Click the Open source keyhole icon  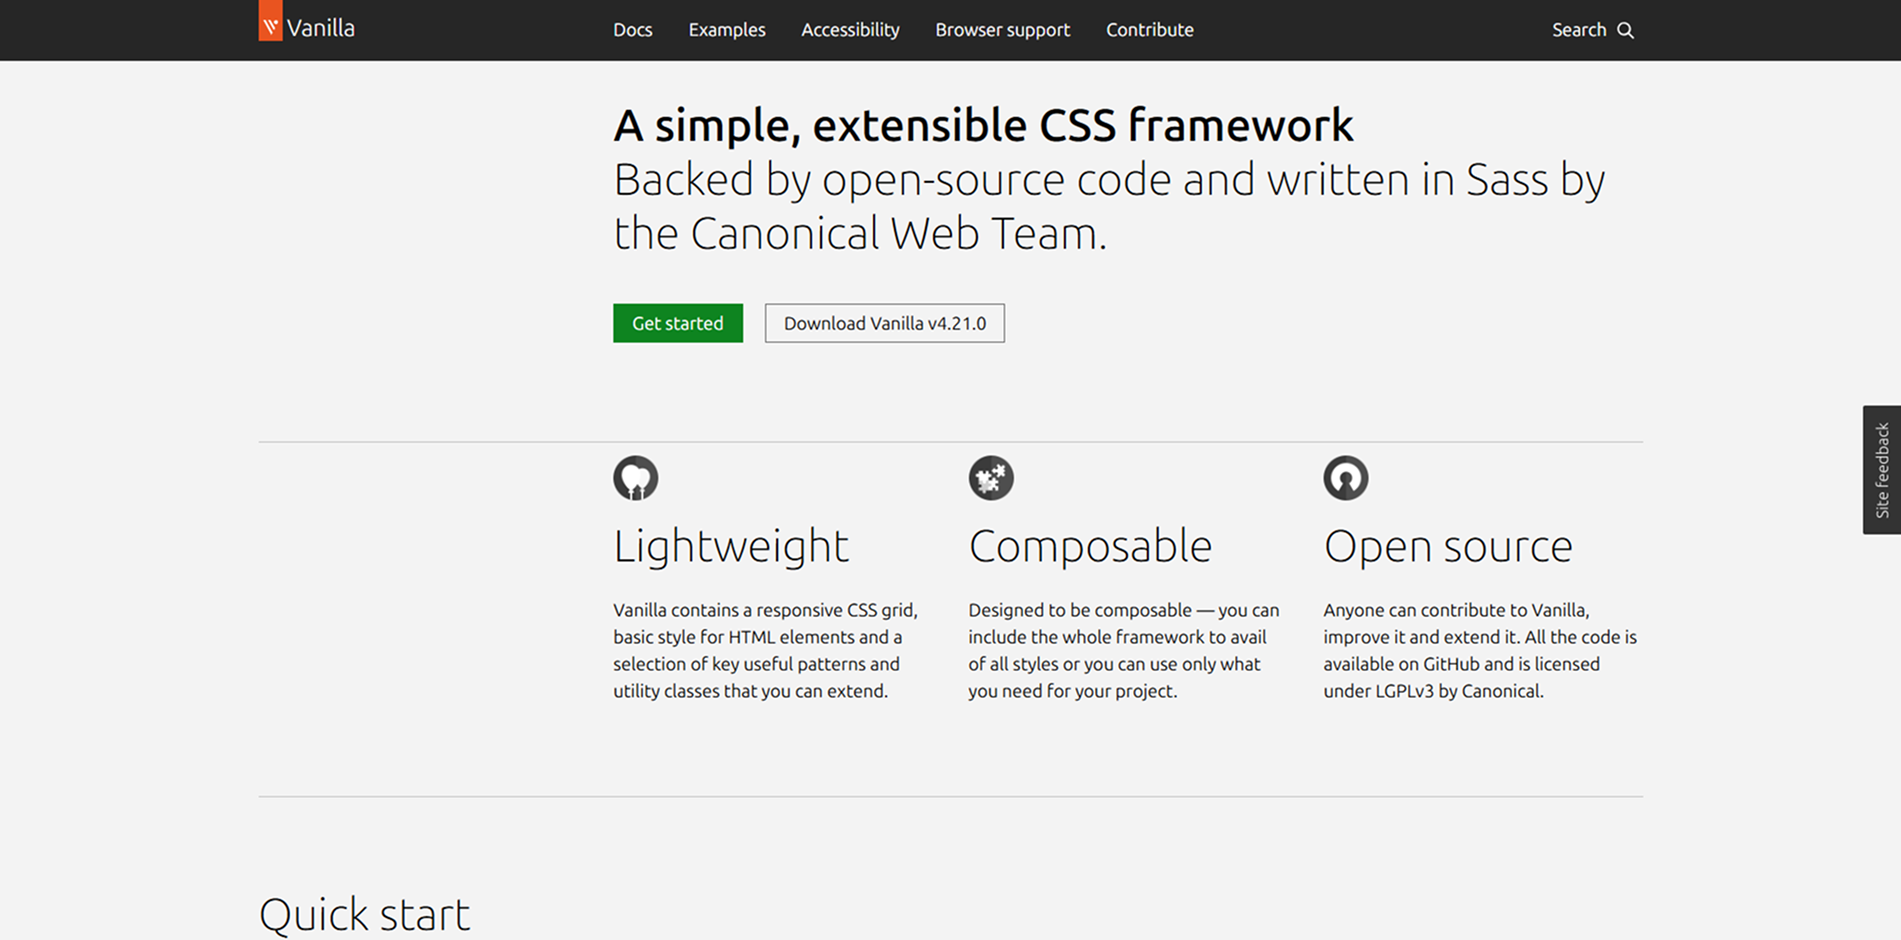coord(1346,478)
